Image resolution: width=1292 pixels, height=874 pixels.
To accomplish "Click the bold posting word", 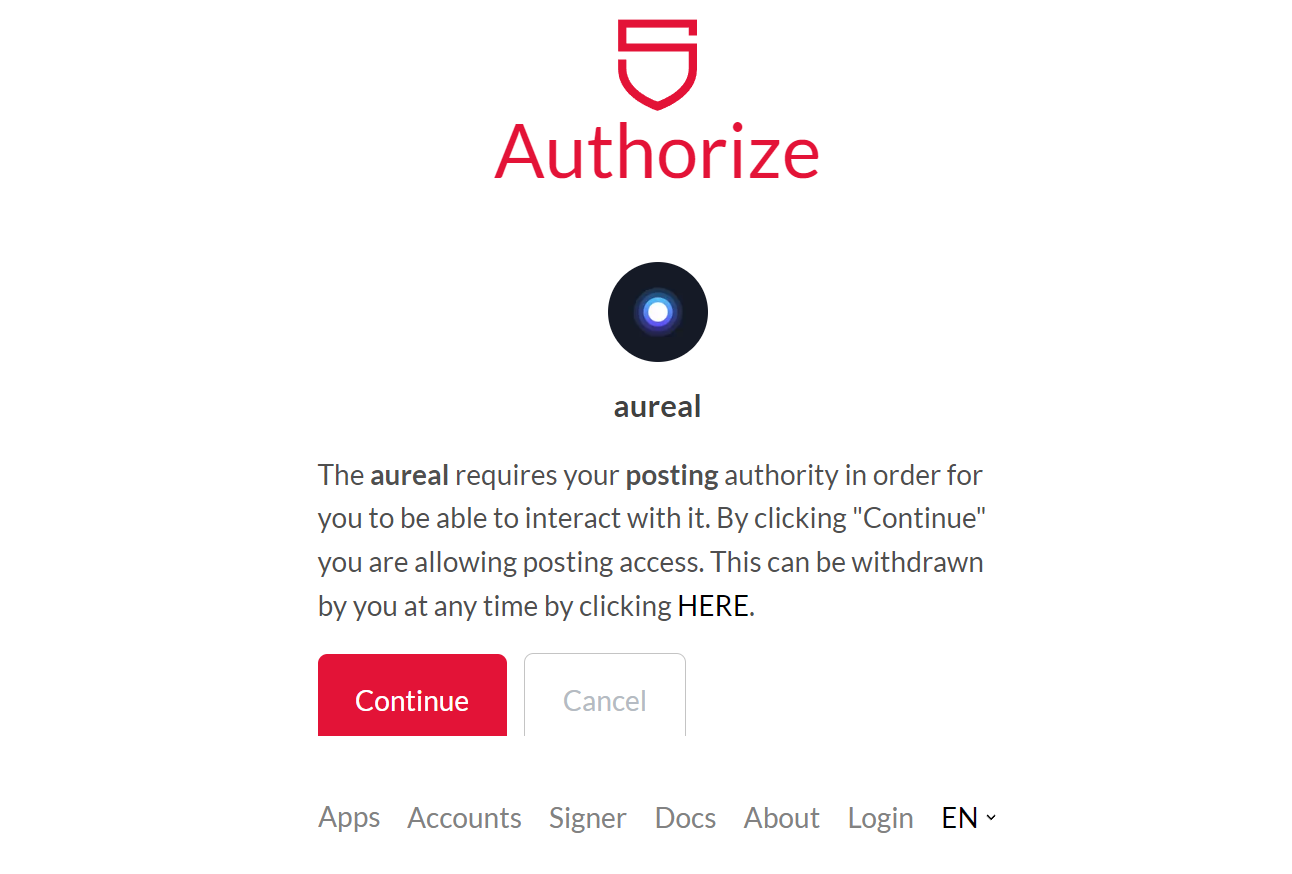I will (672, 475).
